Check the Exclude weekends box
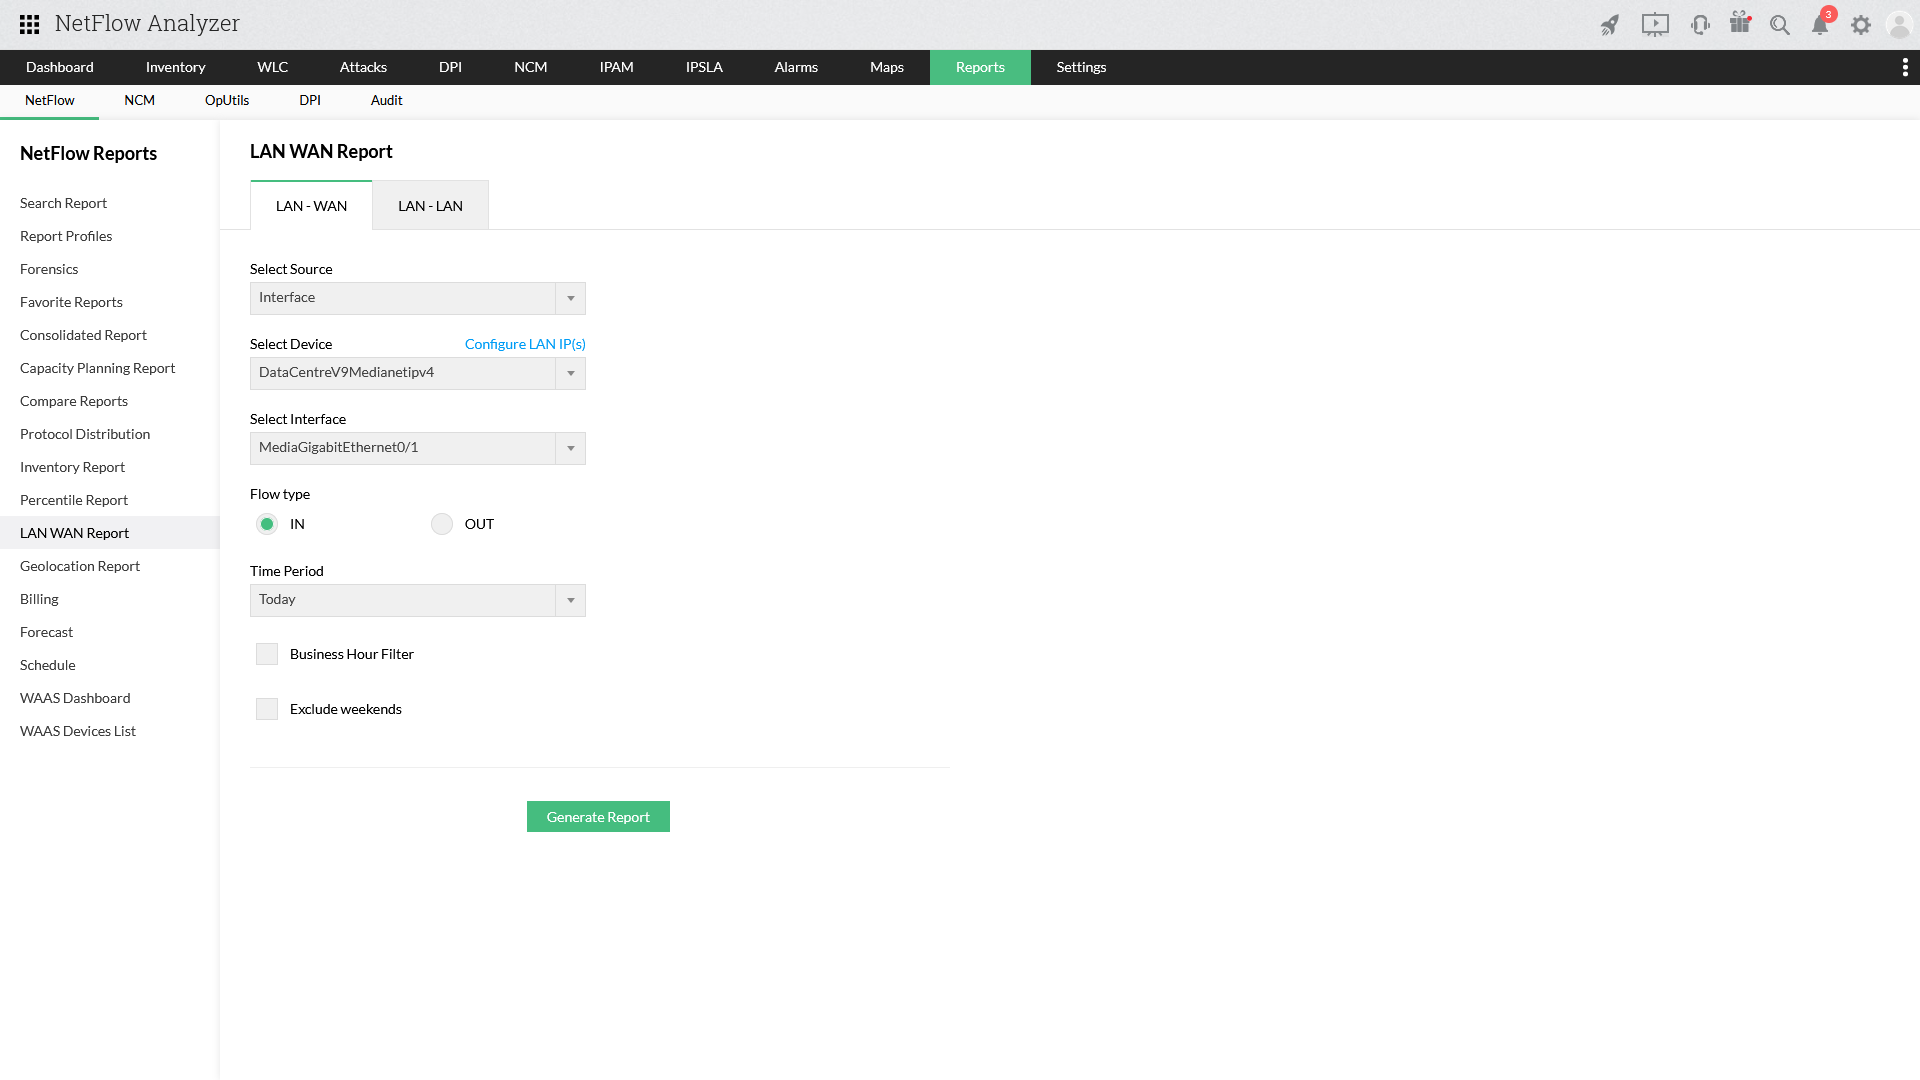This screenshot has width=1920, height=1080. [267, 709]
